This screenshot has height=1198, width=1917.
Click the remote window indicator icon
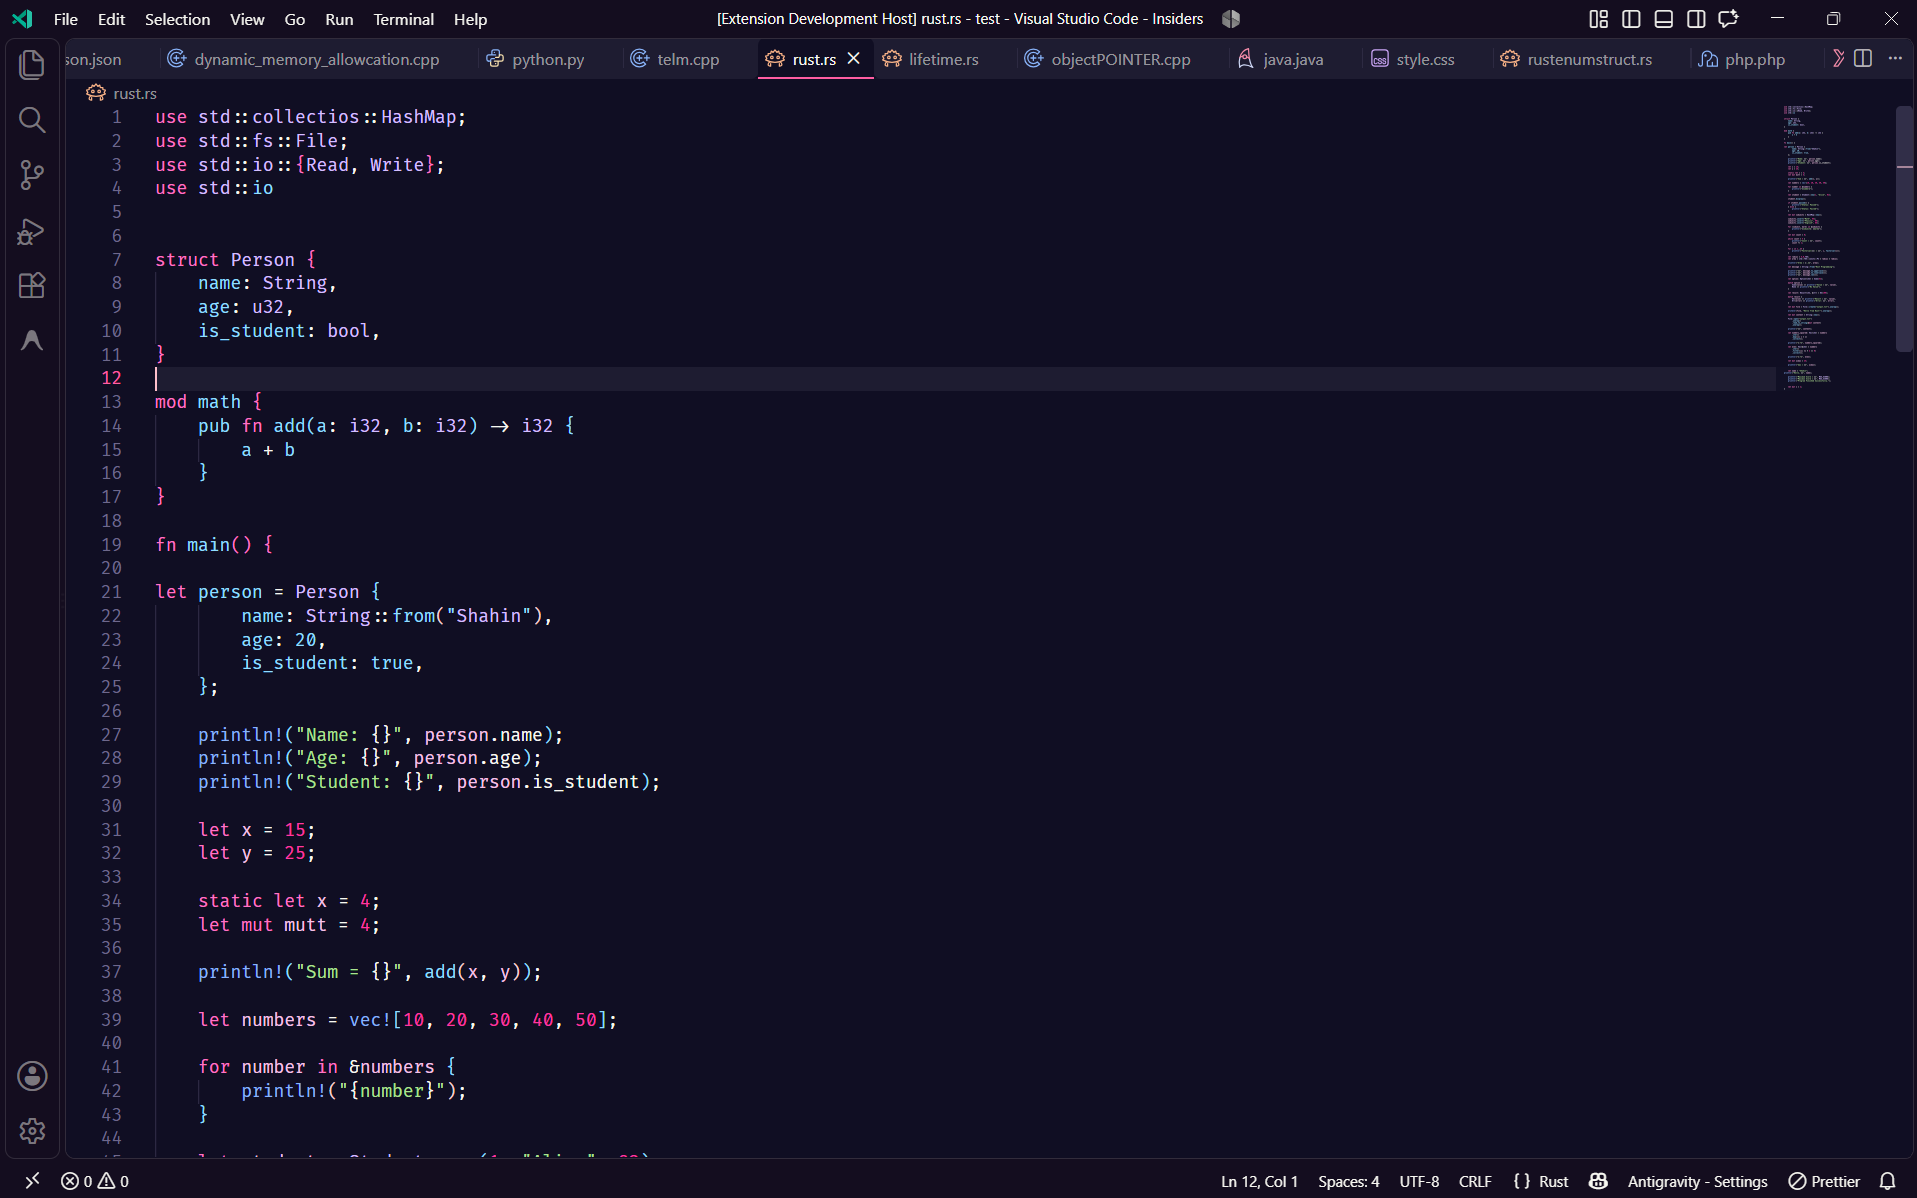[32, 1181]
